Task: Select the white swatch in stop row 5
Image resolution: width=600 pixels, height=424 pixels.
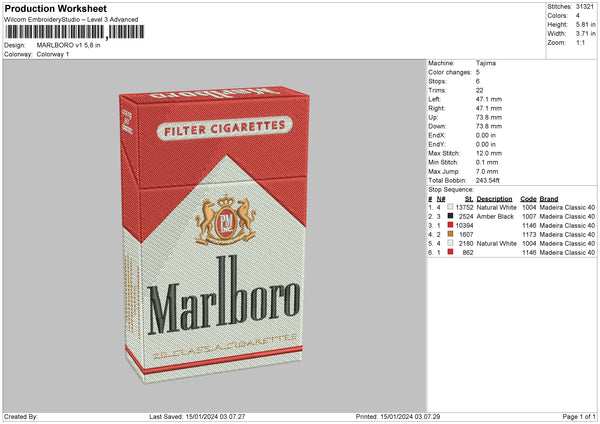Action: pos(450,243)
